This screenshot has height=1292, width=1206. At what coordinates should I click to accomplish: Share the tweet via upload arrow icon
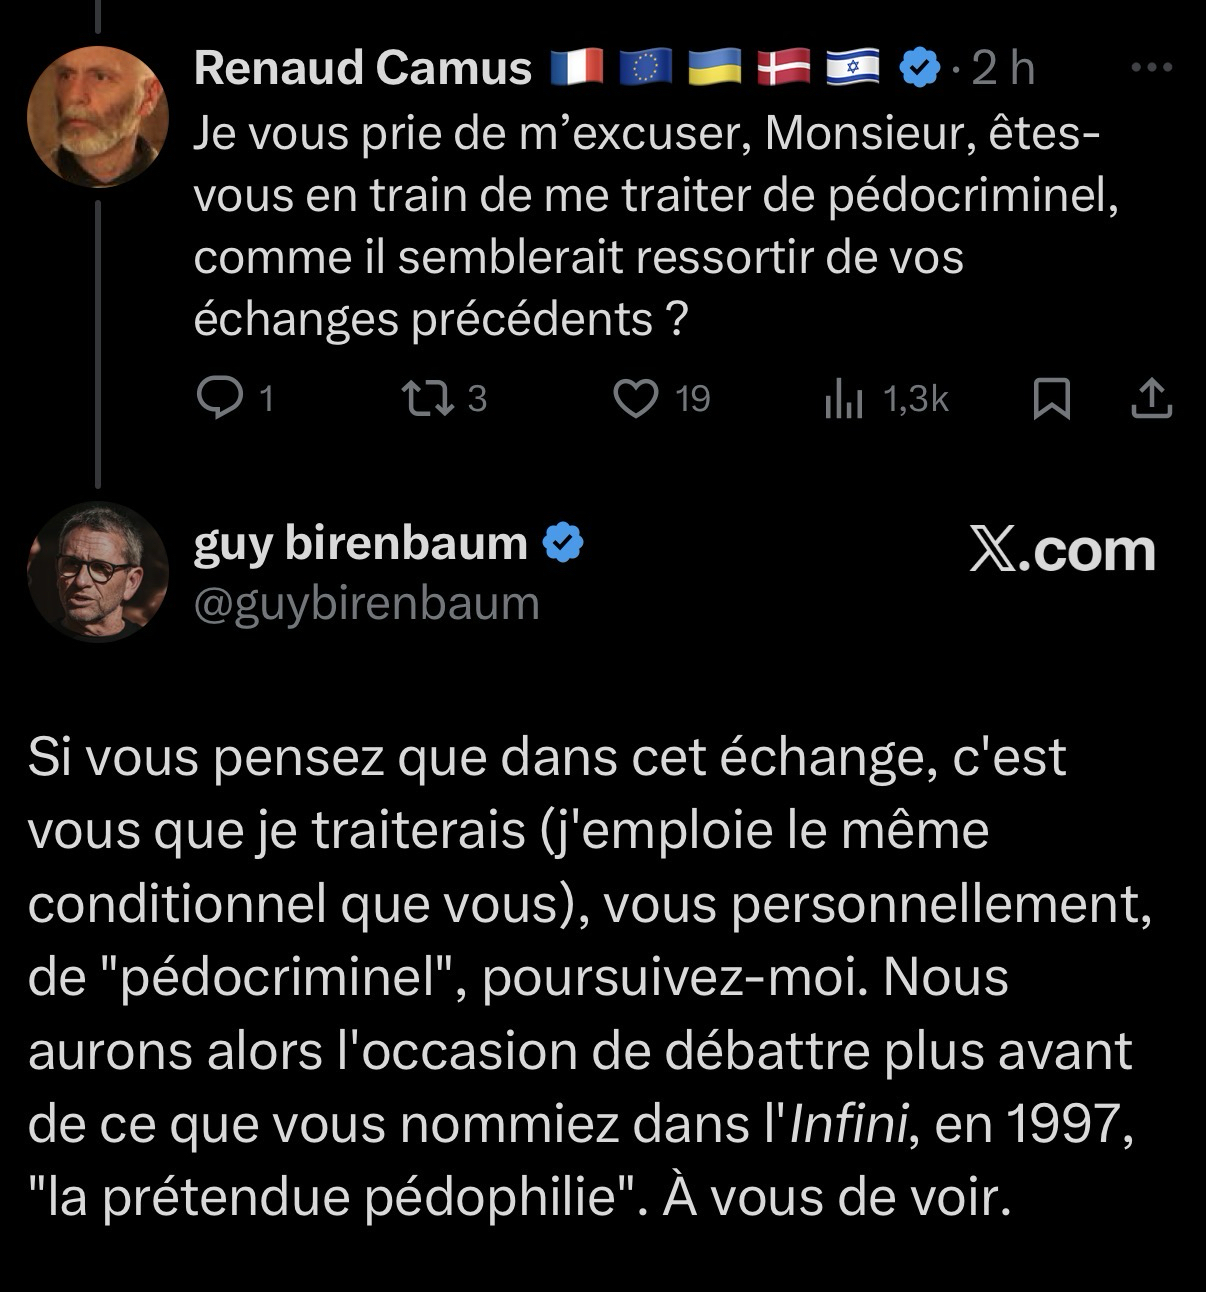[1151, 399]
